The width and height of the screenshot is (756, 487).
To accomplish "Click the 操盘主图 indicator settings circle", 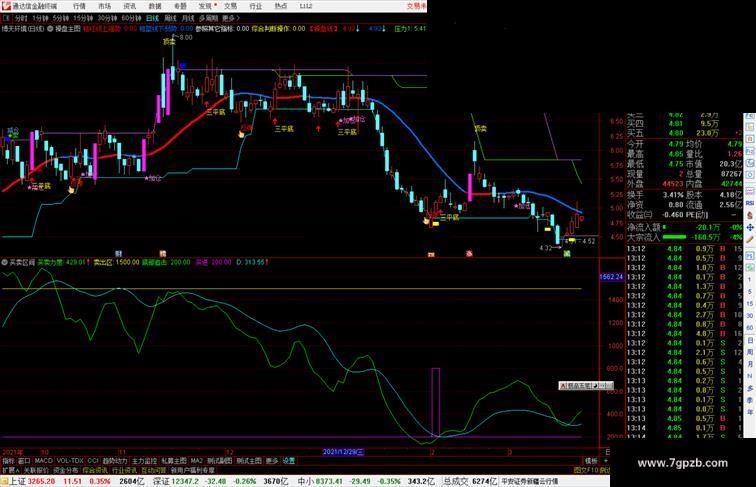I will pos(50,29).
